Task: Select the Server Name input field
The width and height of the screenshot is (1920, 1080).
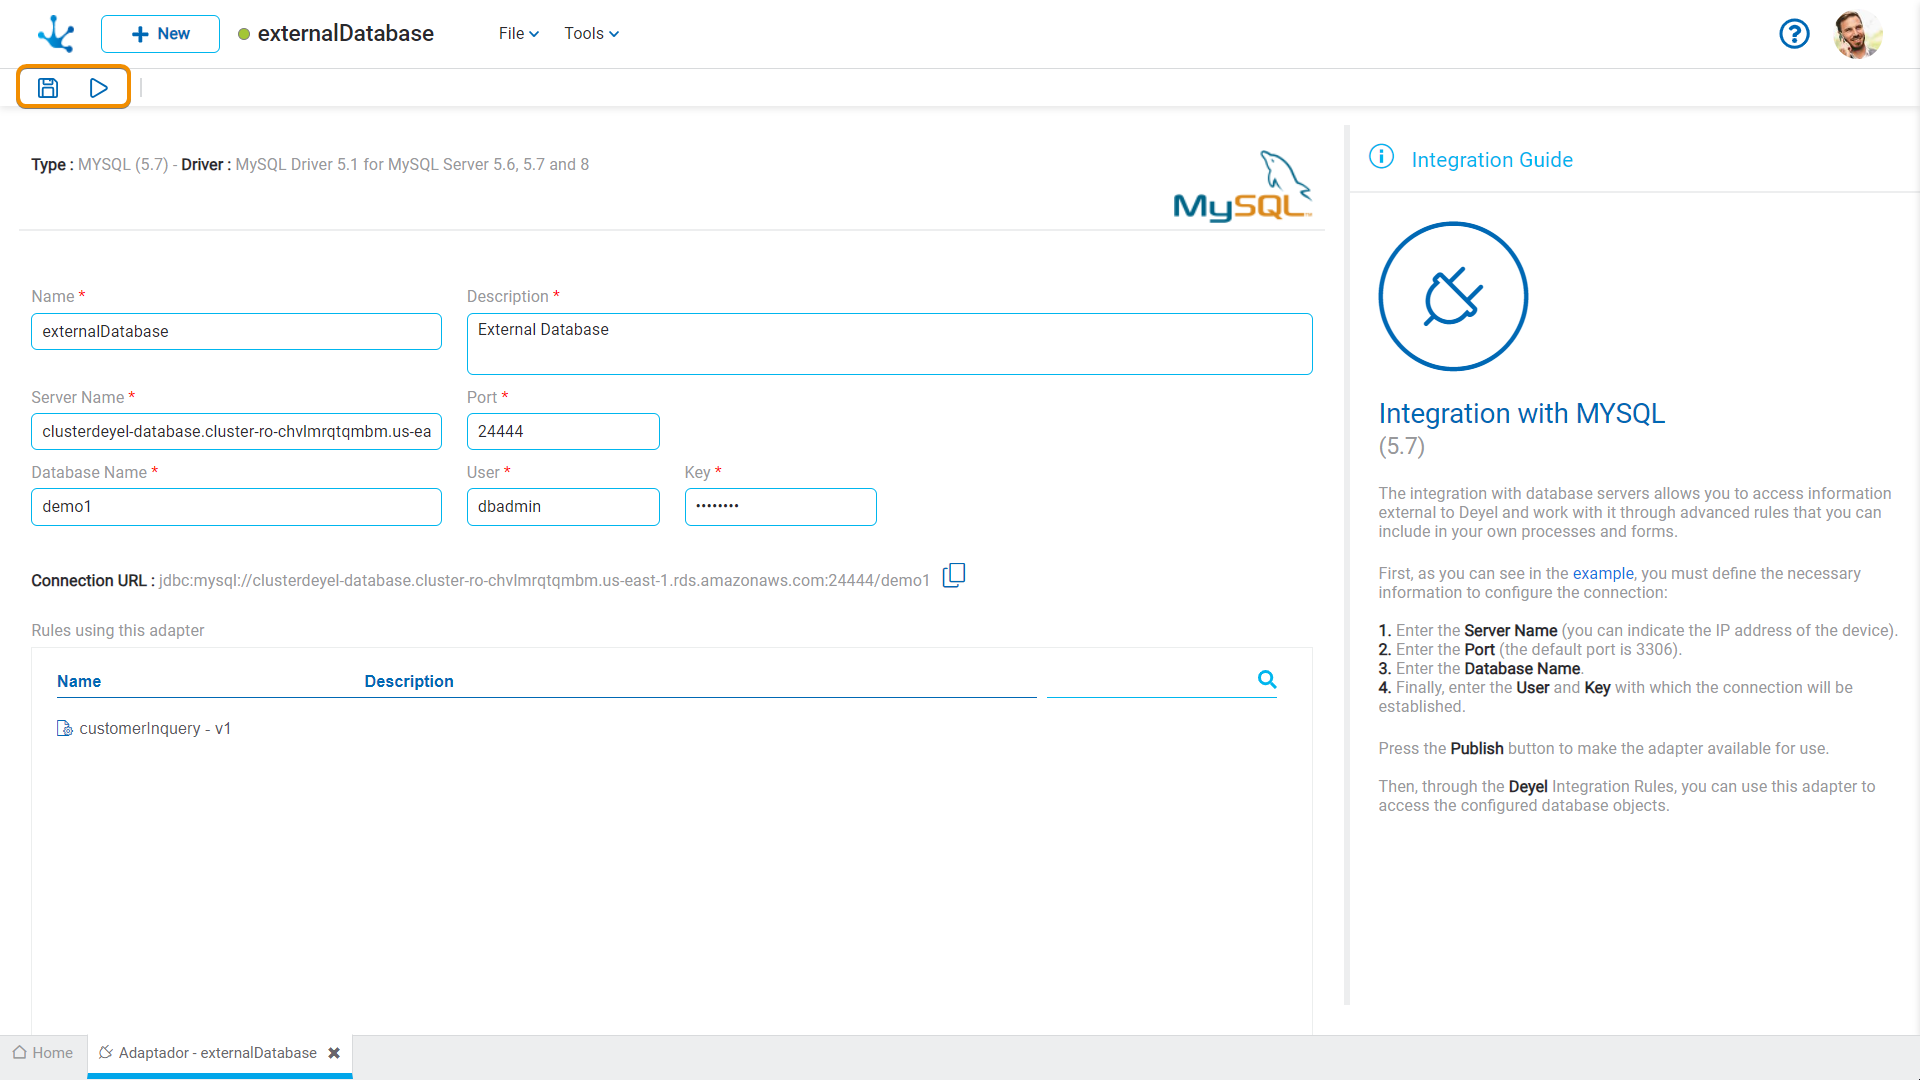Action: pyautogui.click(x=235, y=430)
